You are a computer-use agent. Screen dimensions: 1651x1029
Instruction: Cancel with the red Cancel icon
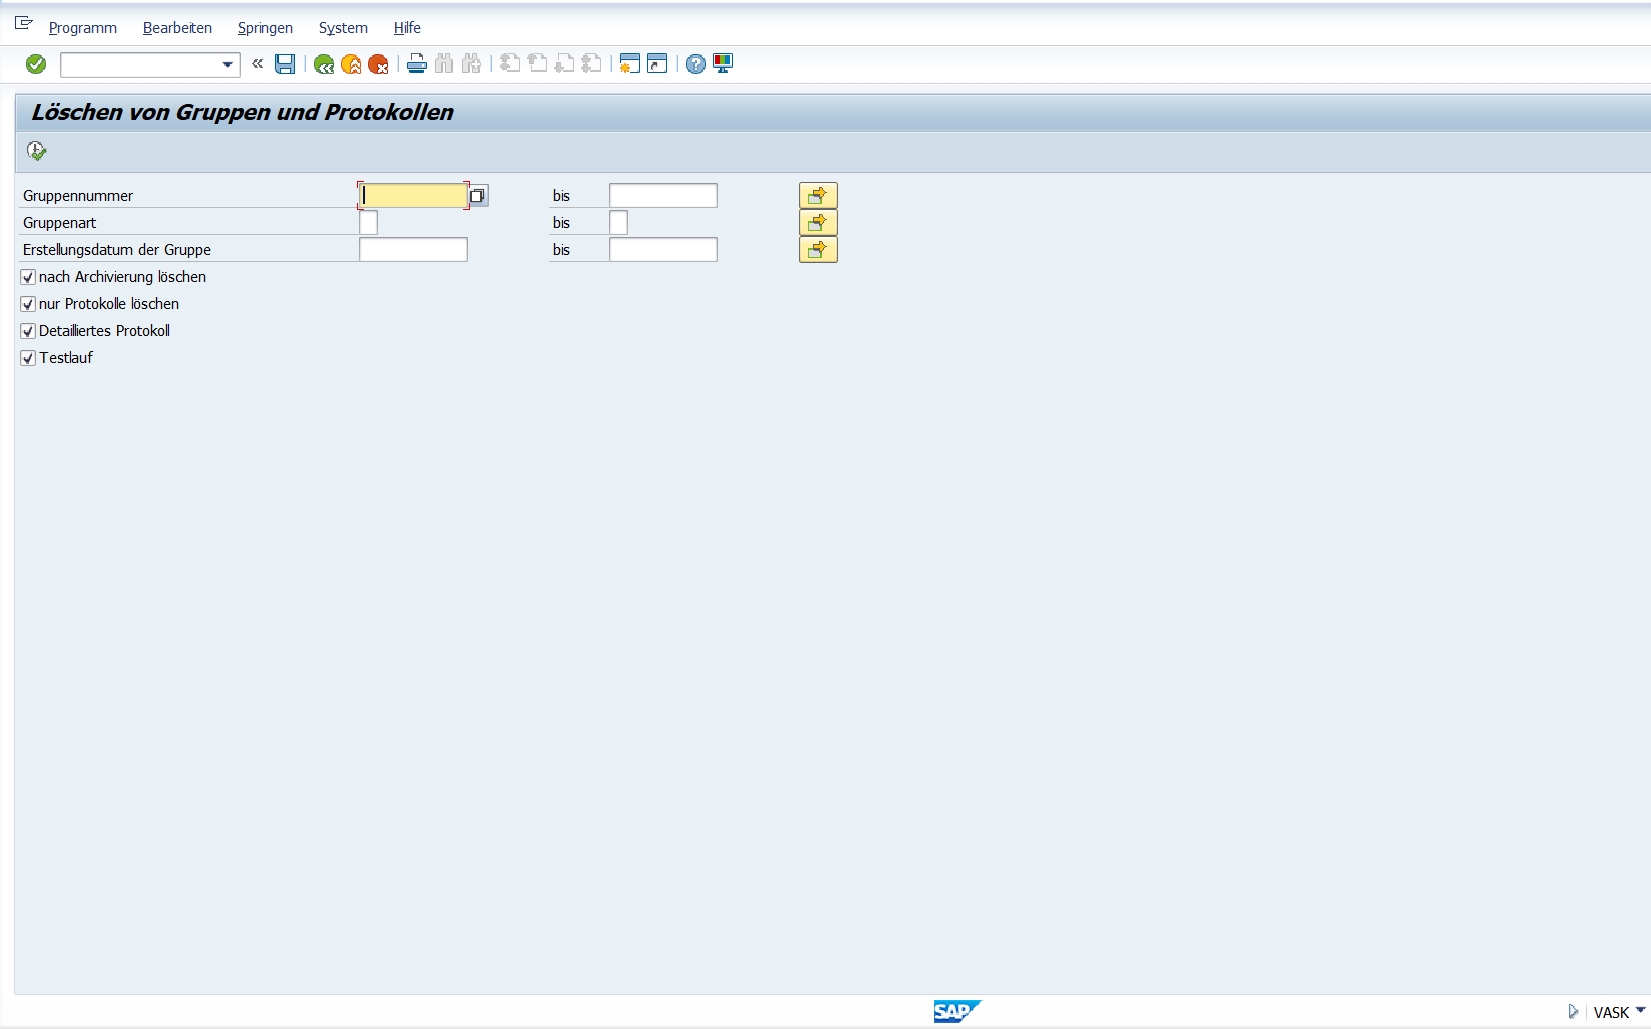(378, 64)
